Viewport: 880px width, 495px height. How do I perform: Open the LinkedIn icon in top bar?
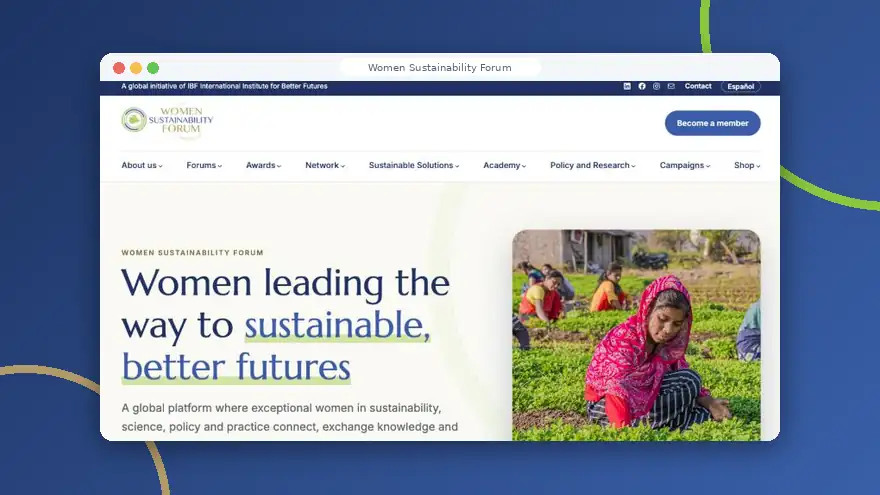pyautogui.click(x=627, y=86)
